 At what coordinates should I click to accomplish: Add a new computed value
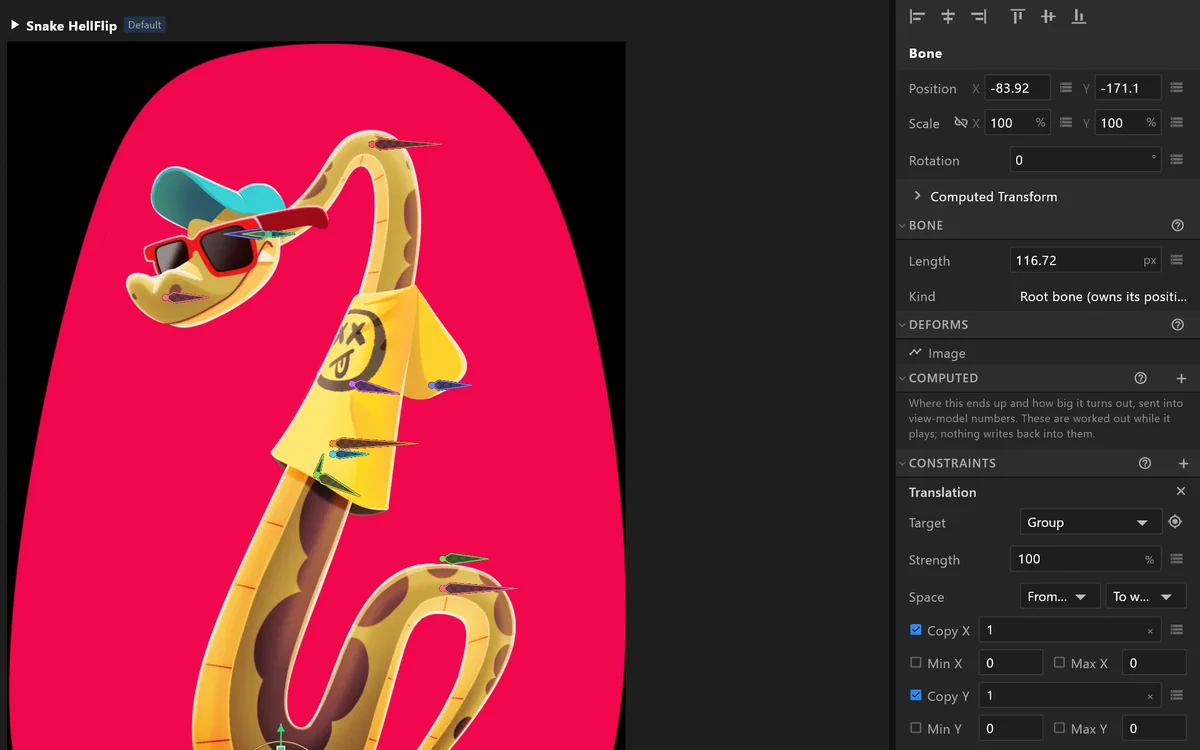coord(1181,378)
